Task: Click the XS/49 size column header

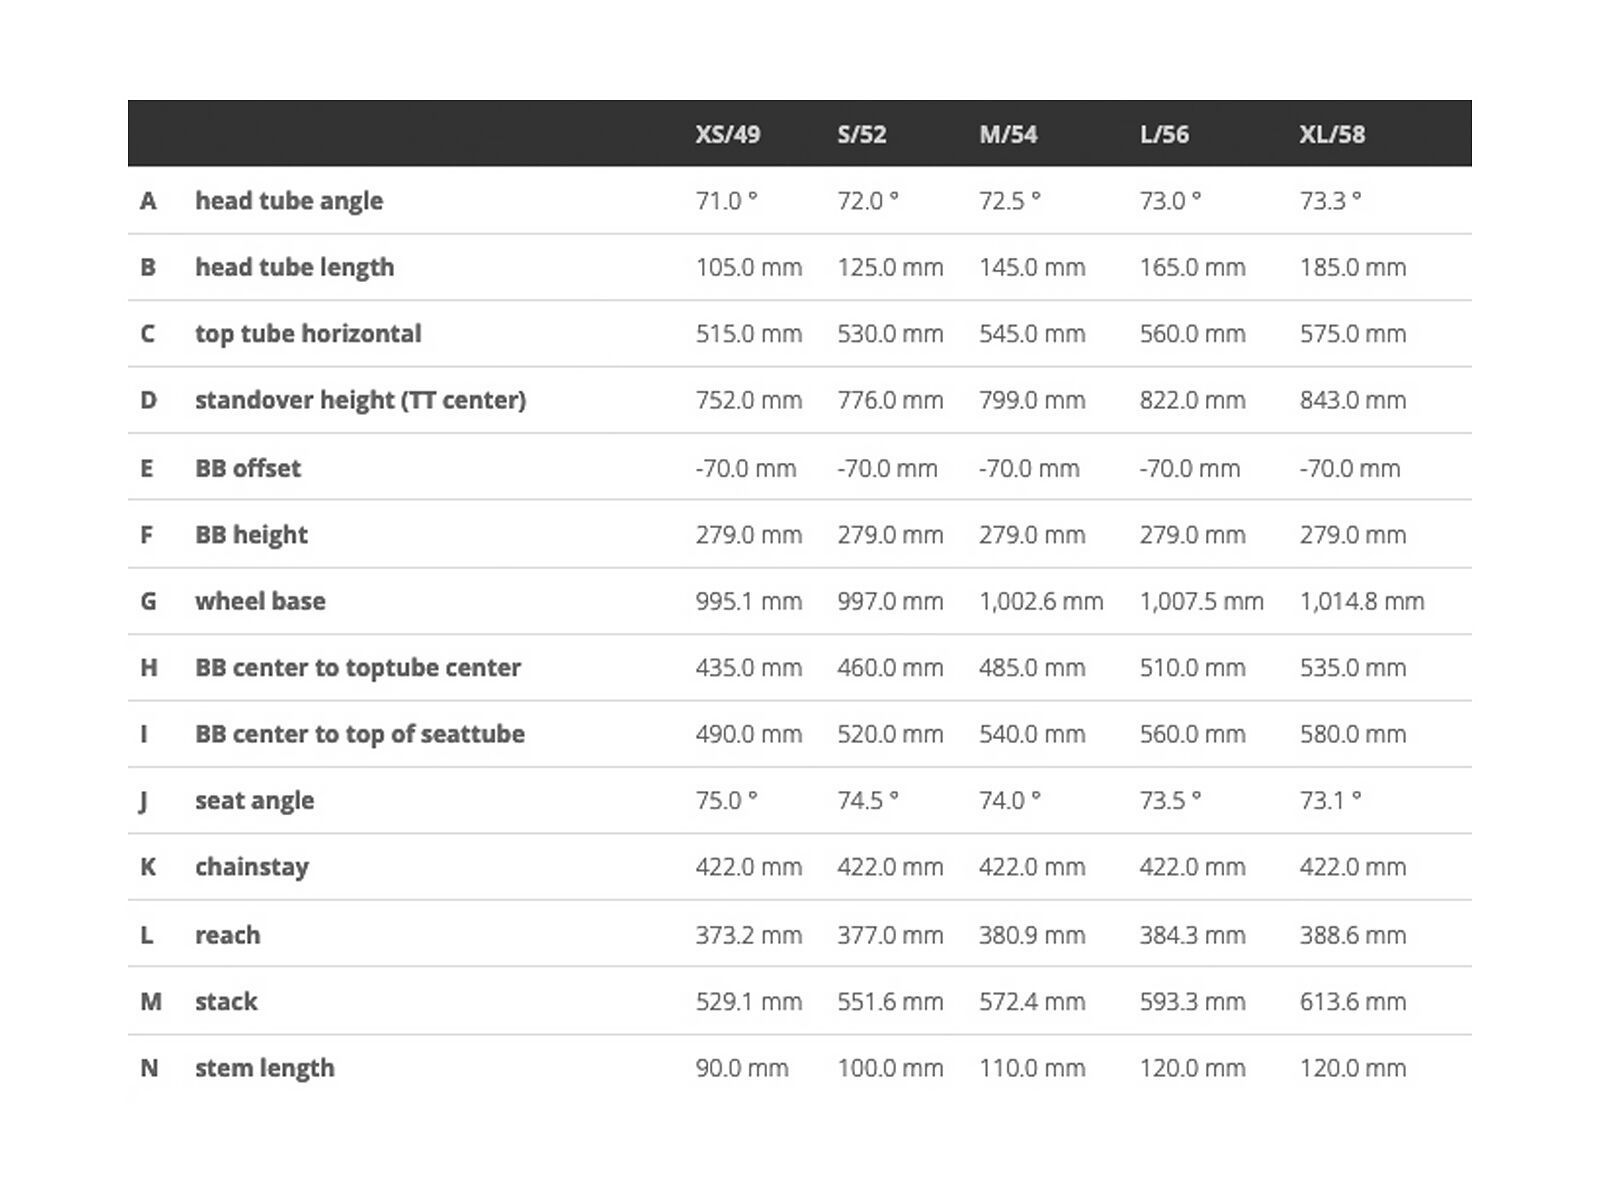Action: [x=727, y=134]
